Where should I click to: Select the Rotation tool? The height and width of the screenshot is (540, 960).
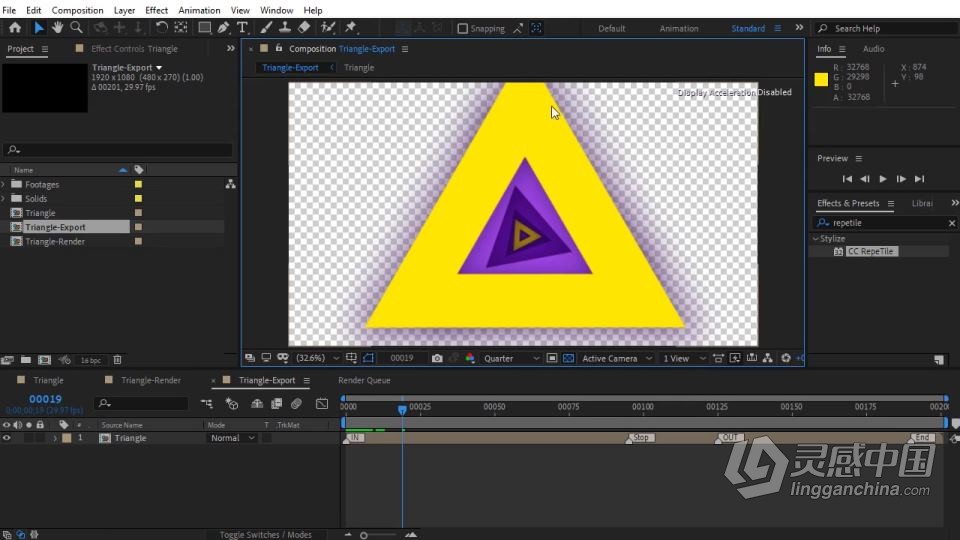coord(162,28)
